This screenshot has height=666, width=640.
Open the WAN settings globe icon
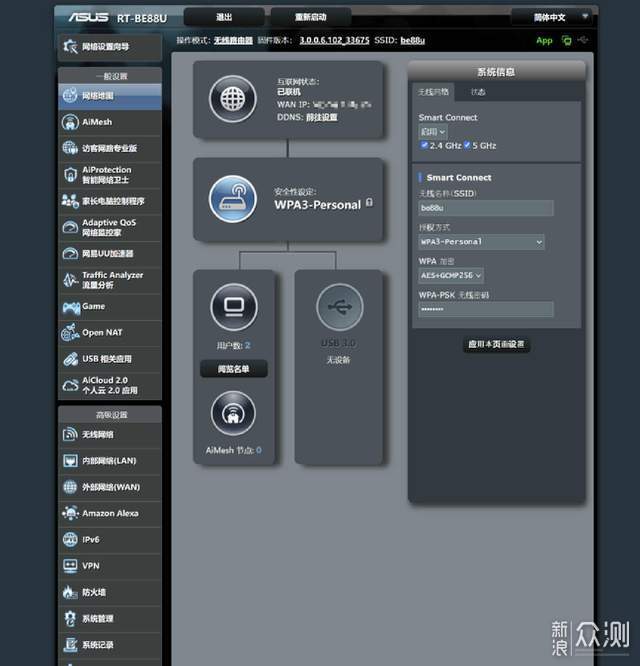[70, 487]
